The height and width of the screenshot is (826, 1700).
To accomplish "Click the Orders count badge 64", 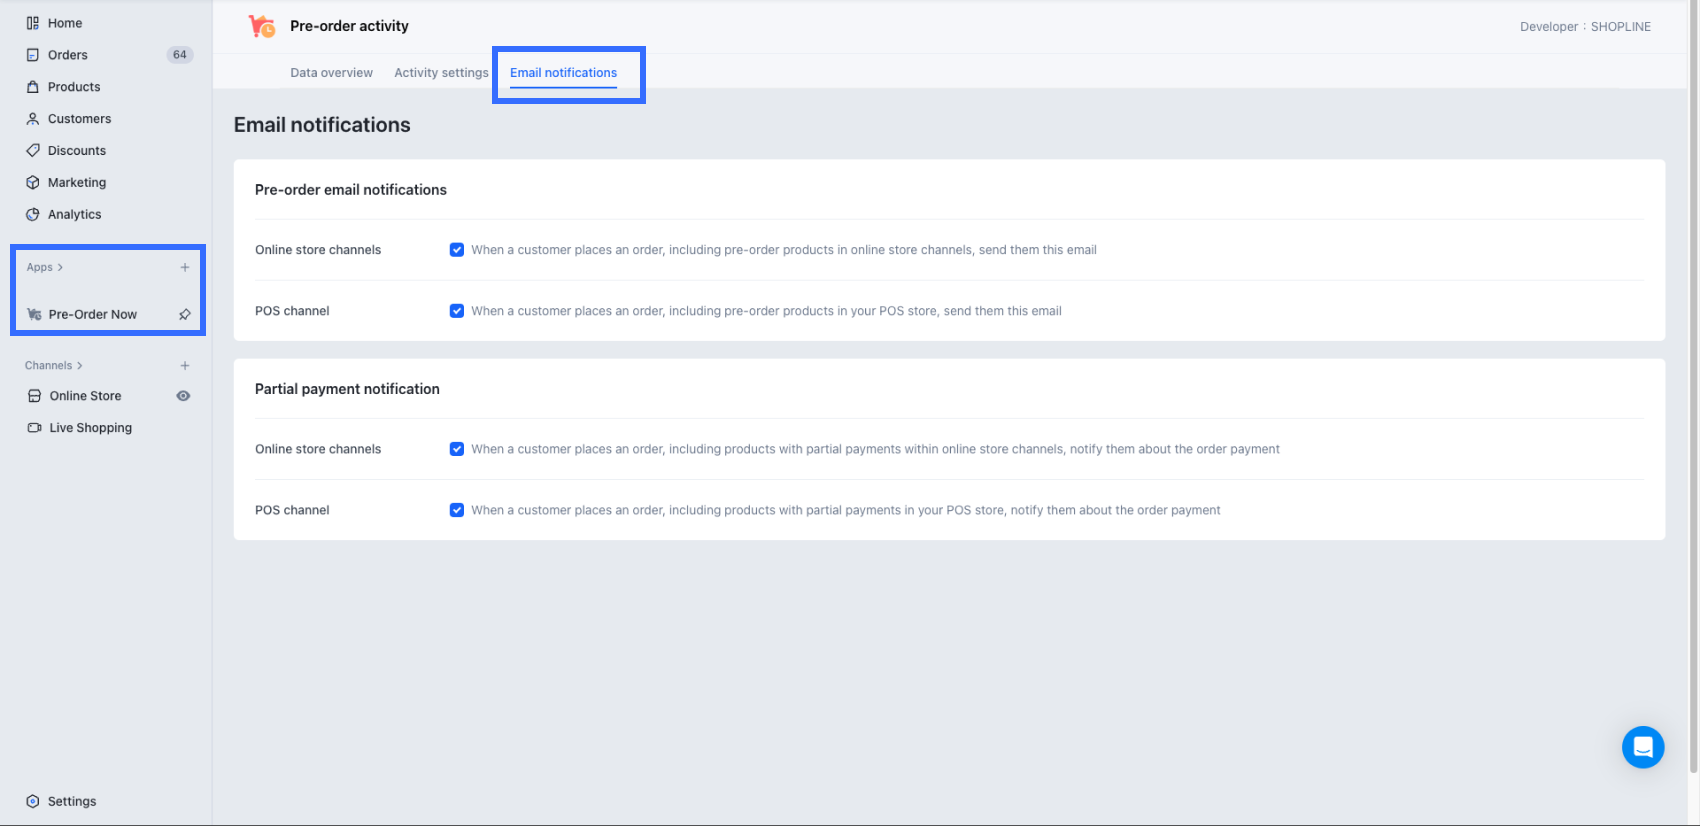I will [180, 55].
